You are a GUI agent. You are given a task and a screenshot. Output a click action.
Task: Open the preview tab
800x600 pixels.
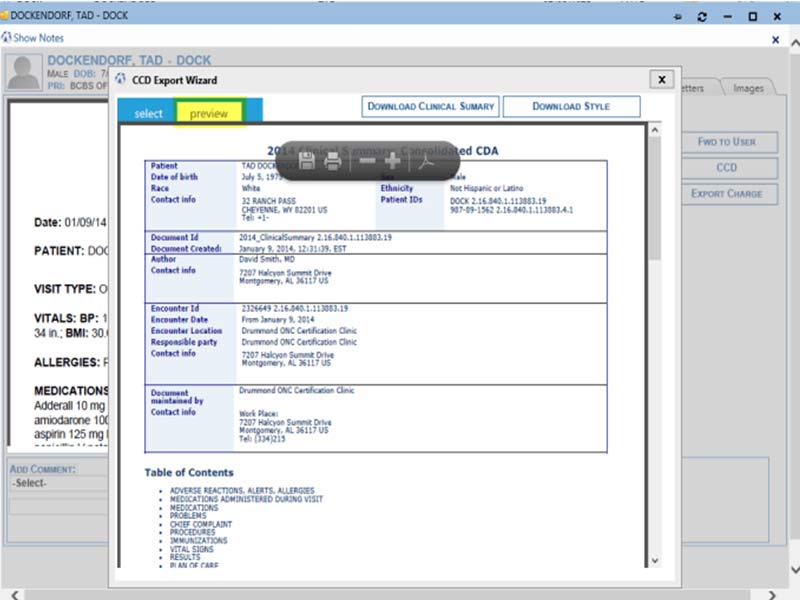[209, 113]
